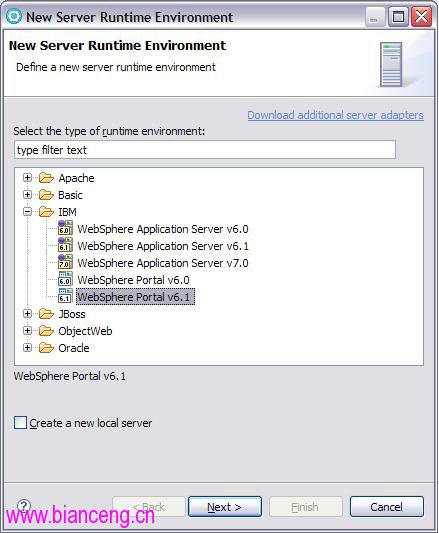Click the WebSphere Application Server v6.1 icon

tap(65, 244)
